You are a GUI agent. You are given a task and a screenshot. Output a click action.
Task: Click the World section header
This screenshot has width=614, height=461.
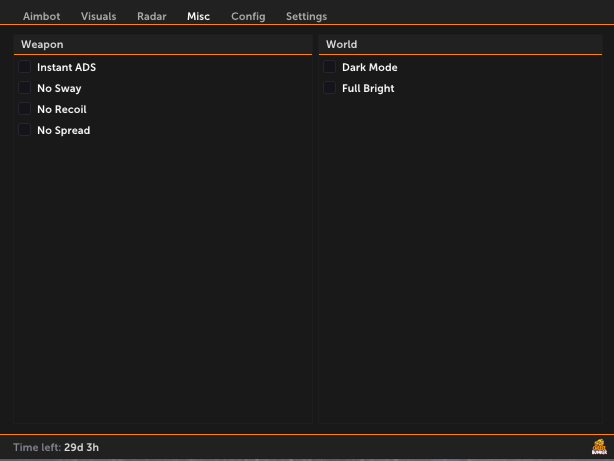[x=460, y=44]
